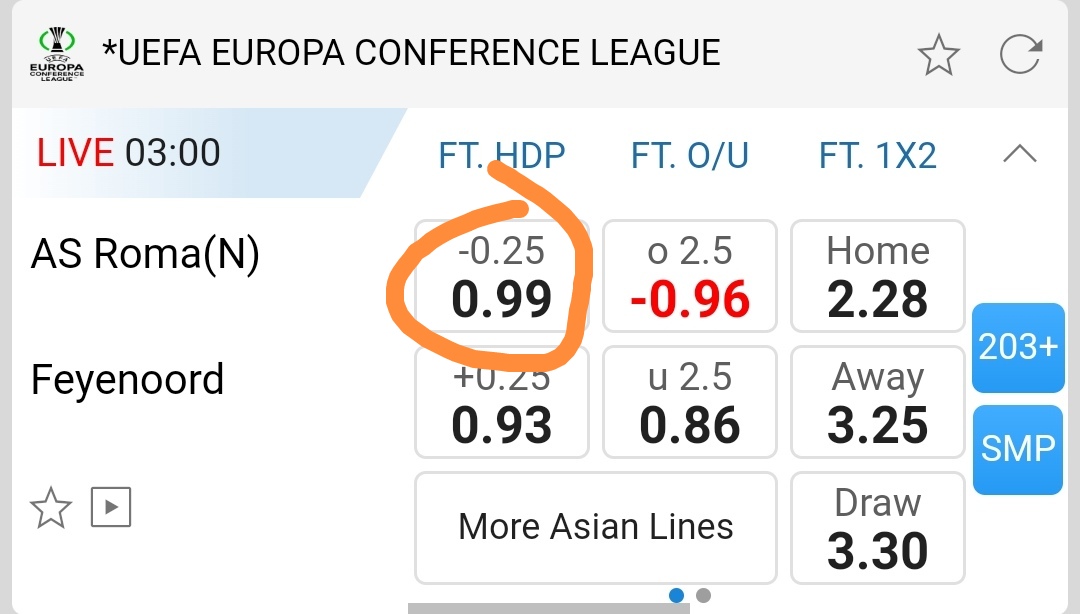Screen dimensions: 1080x614
Task: Click the Europa Conference League logo
Action: (57, 54)
